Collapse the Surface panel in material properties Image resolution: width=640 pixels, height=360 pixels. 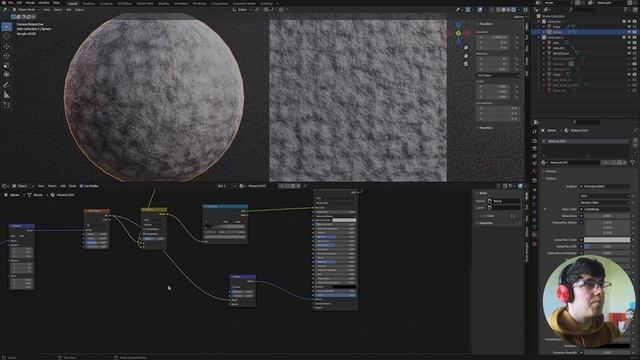(550, 179)
